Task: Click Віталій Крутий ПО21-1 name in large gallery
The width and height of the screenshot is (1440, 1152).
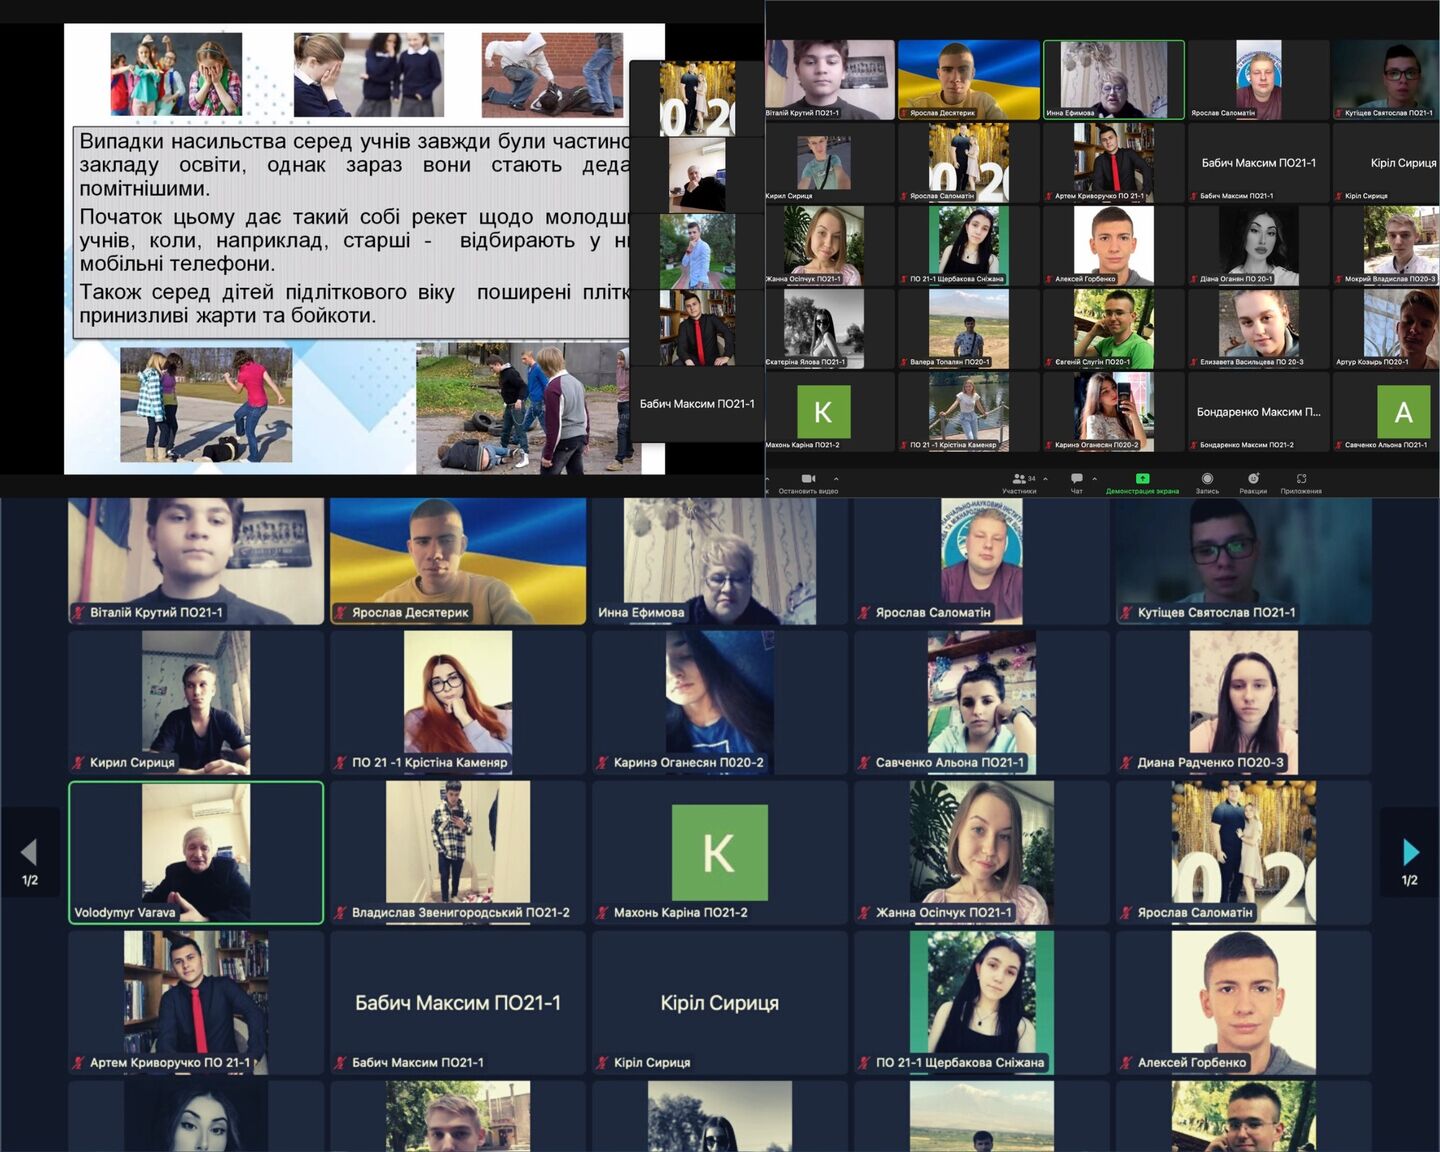Action: click(x=156, y=613)
